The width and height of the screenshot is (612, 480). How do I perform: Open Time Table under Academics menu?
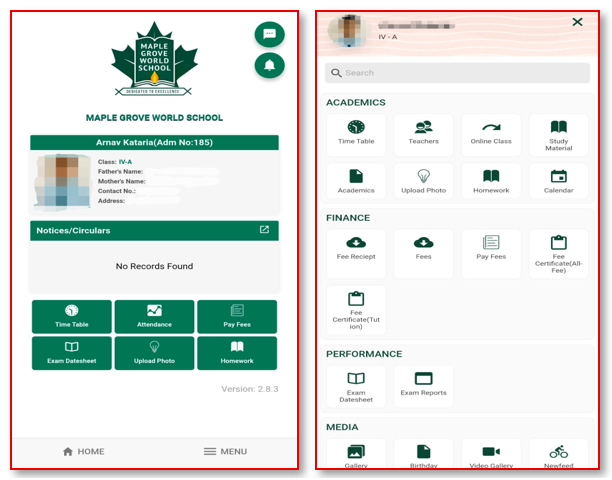point(356,135)
